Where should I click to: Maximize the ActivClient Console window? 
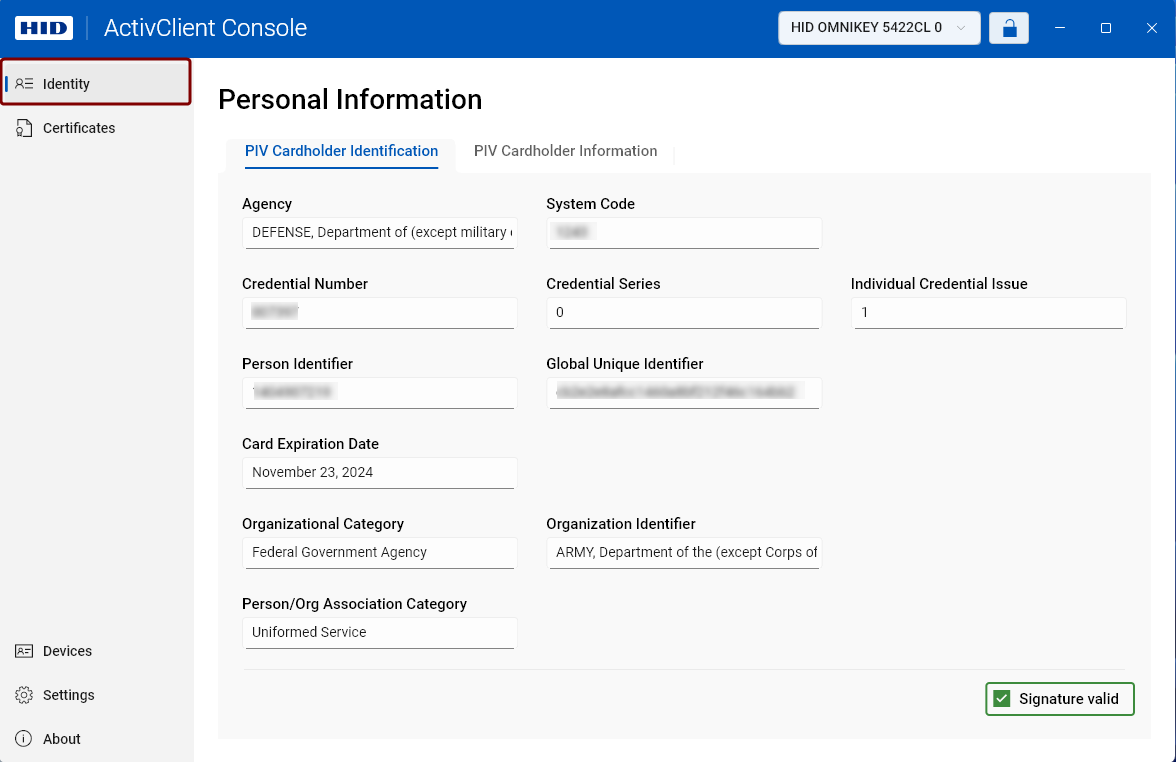[1106, 28]
